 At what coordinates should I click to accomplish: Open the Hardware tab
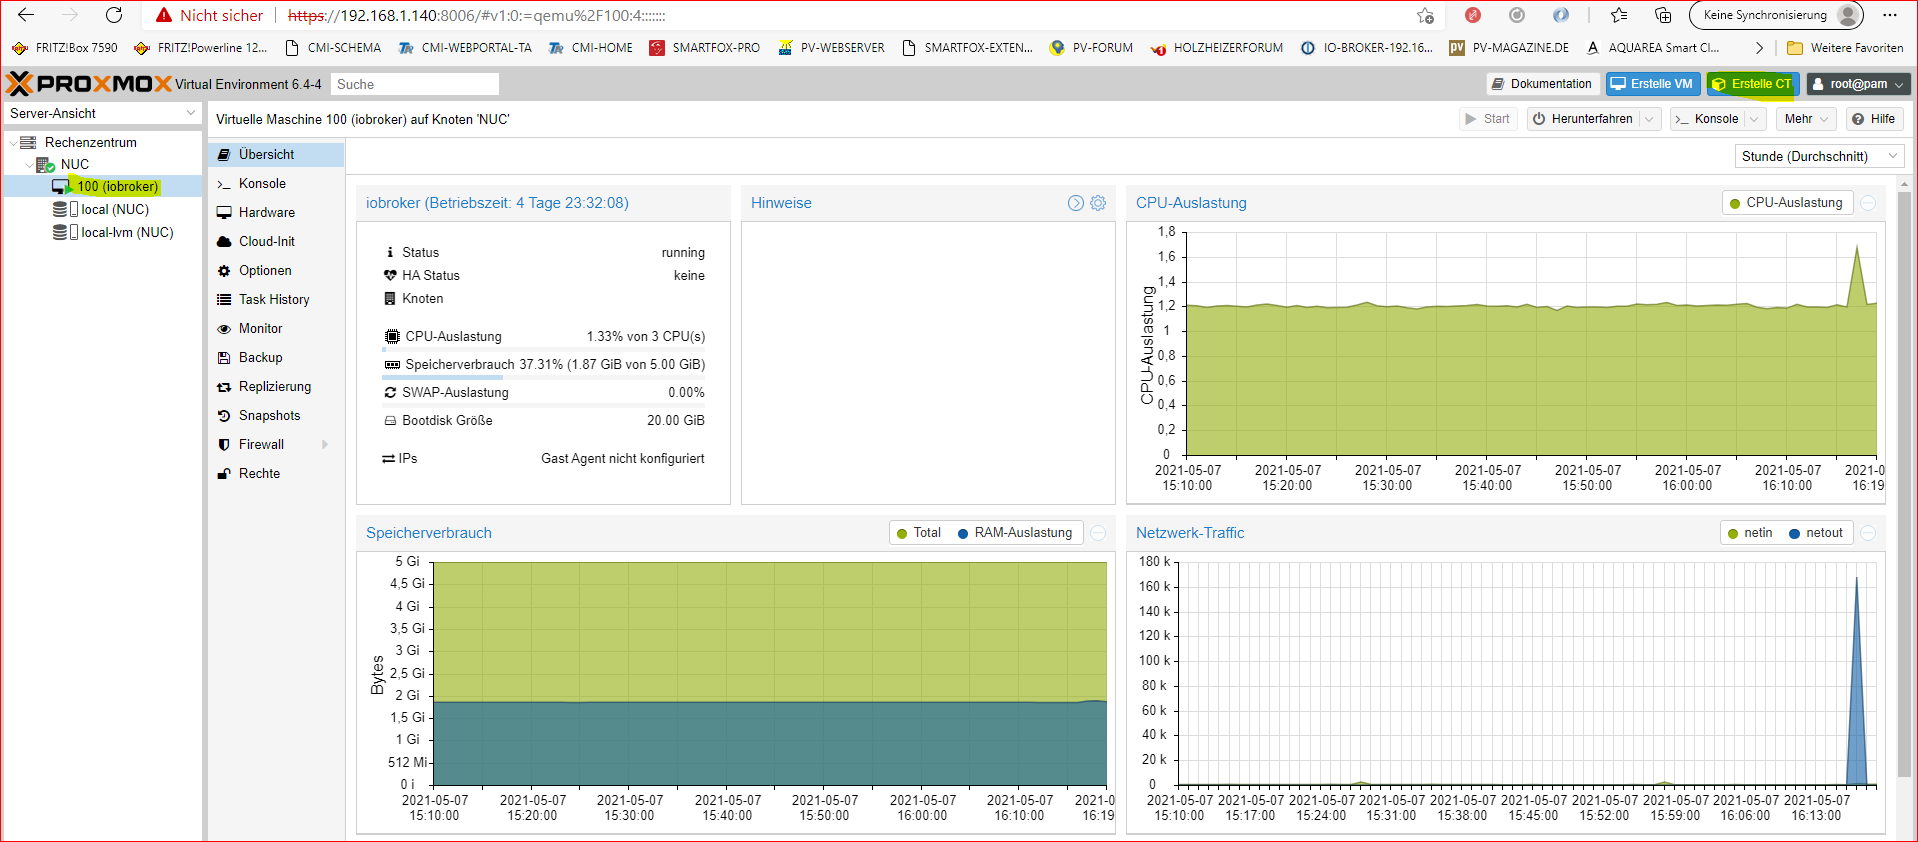click(276, 212)
